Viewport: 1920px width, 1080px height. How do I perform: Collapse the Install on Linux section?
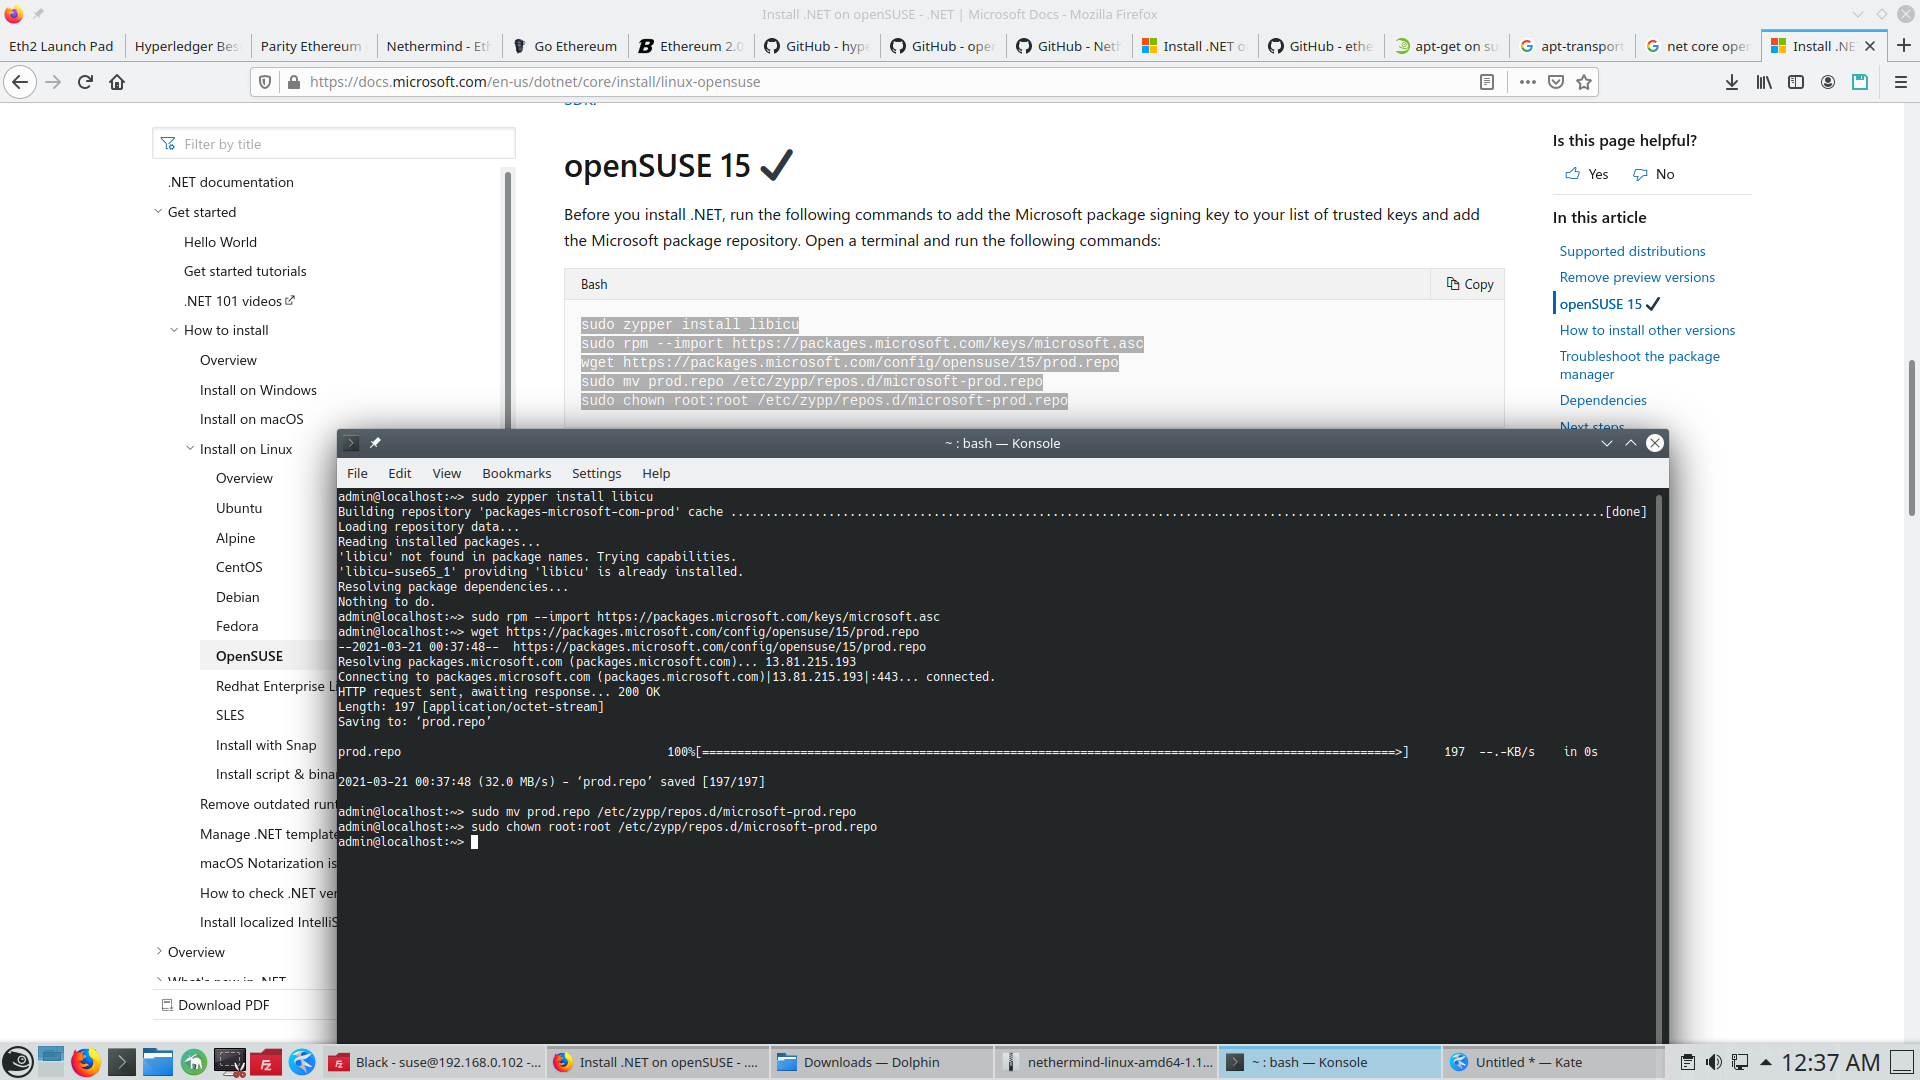(190, 449)
